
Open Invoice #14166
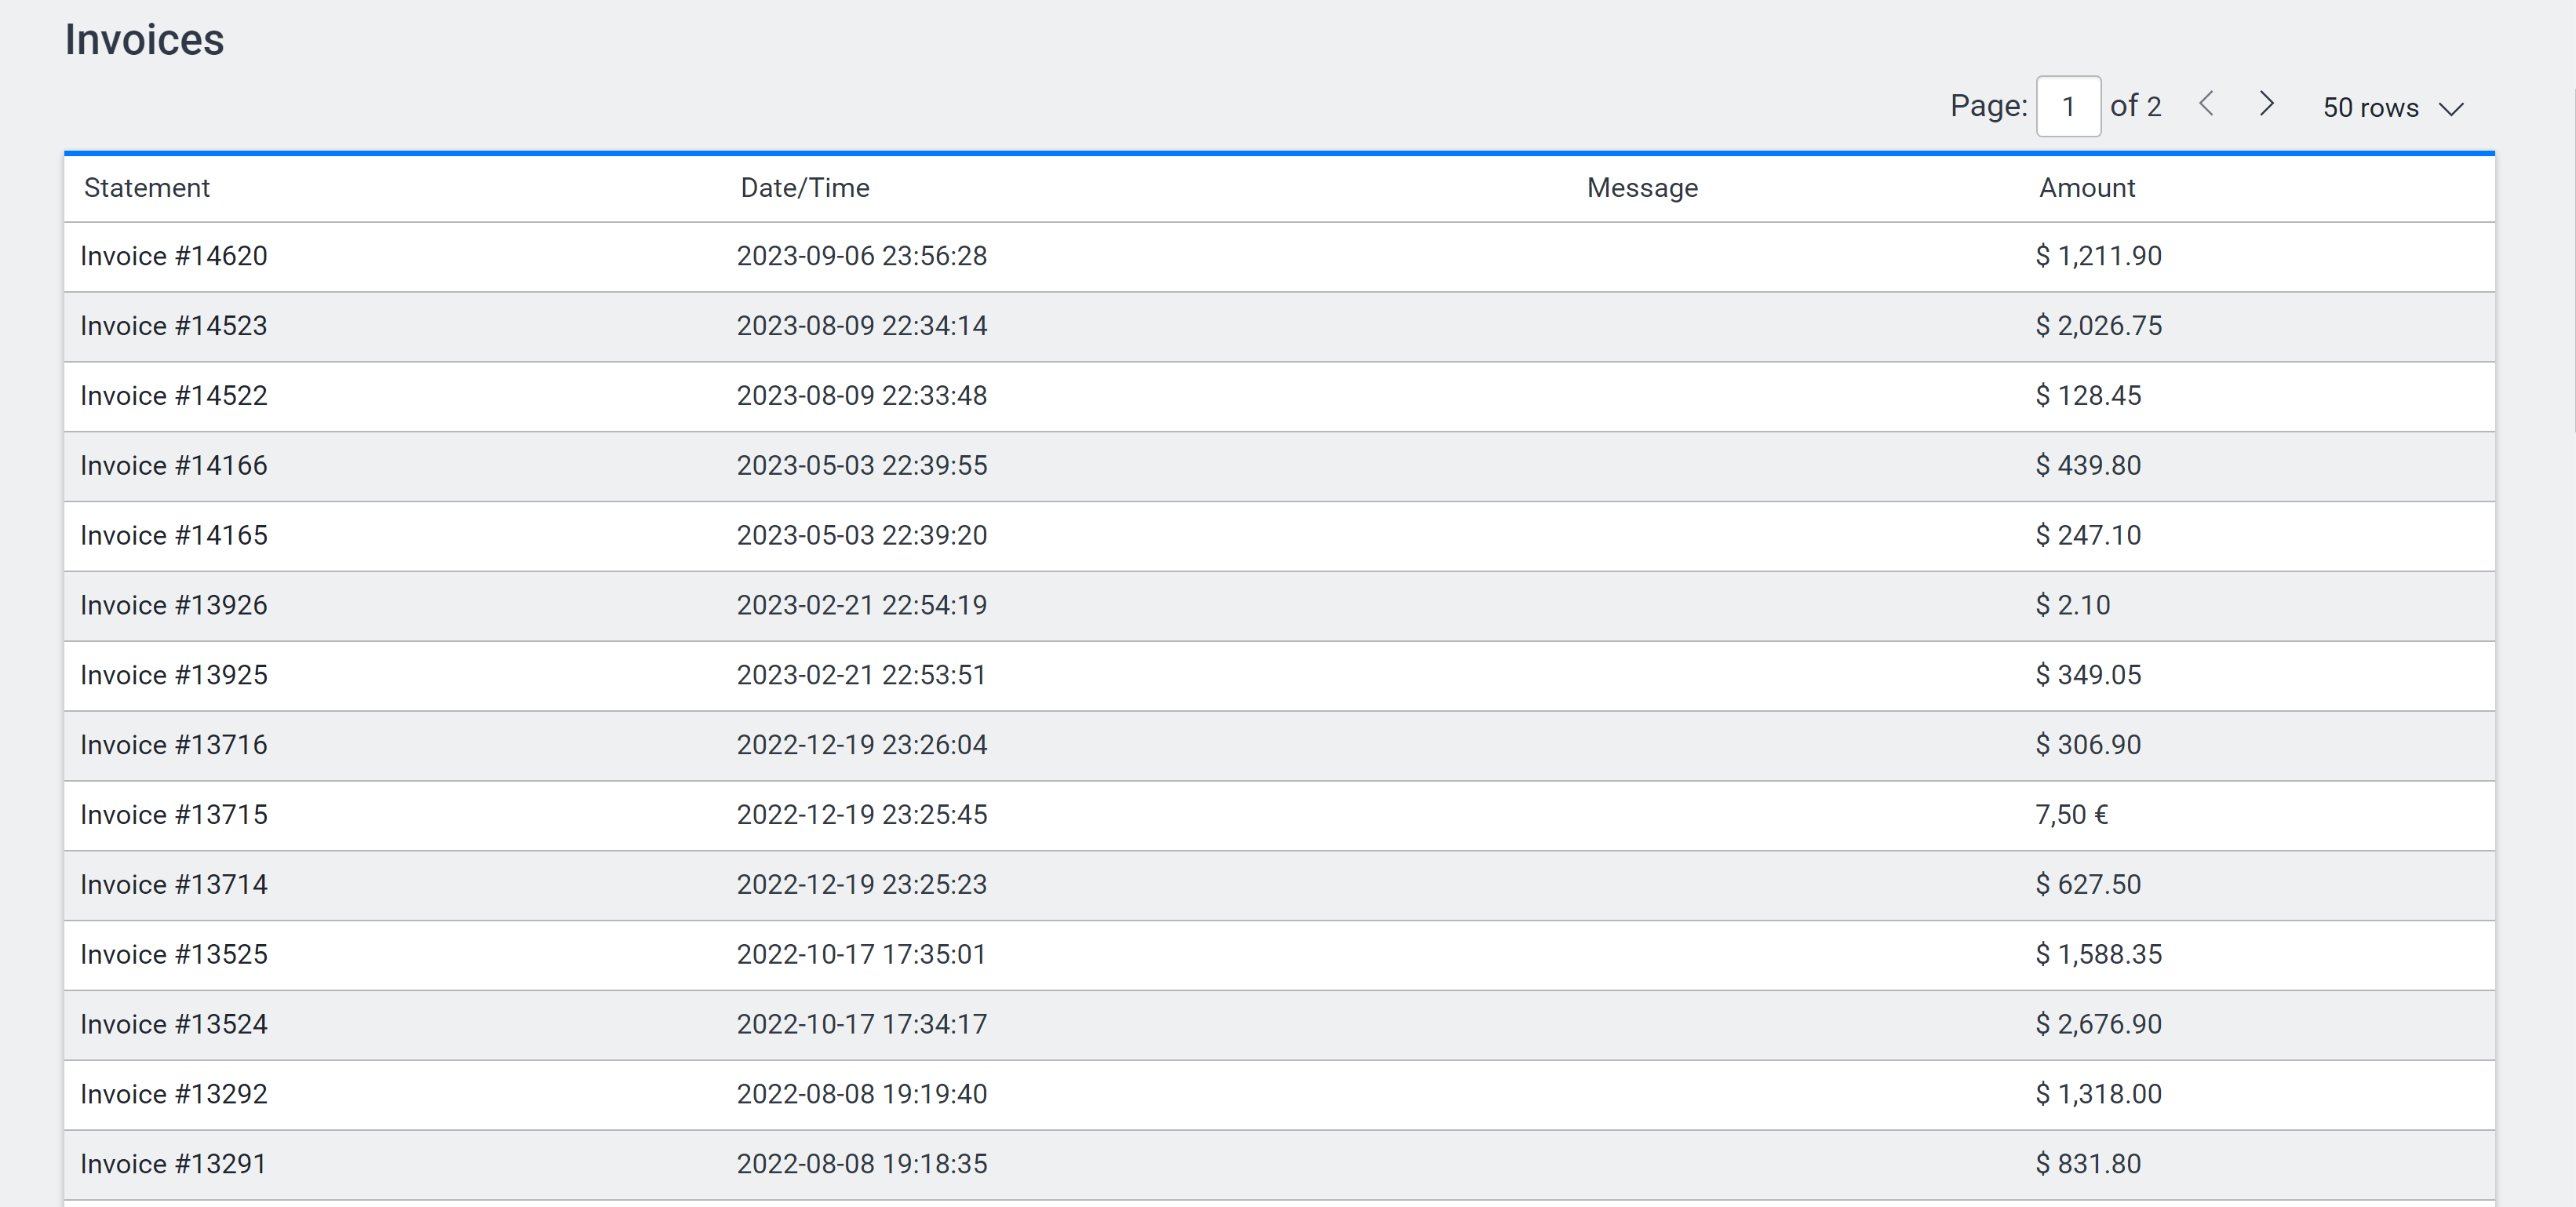pyautogui.click(x=174, y=466)
